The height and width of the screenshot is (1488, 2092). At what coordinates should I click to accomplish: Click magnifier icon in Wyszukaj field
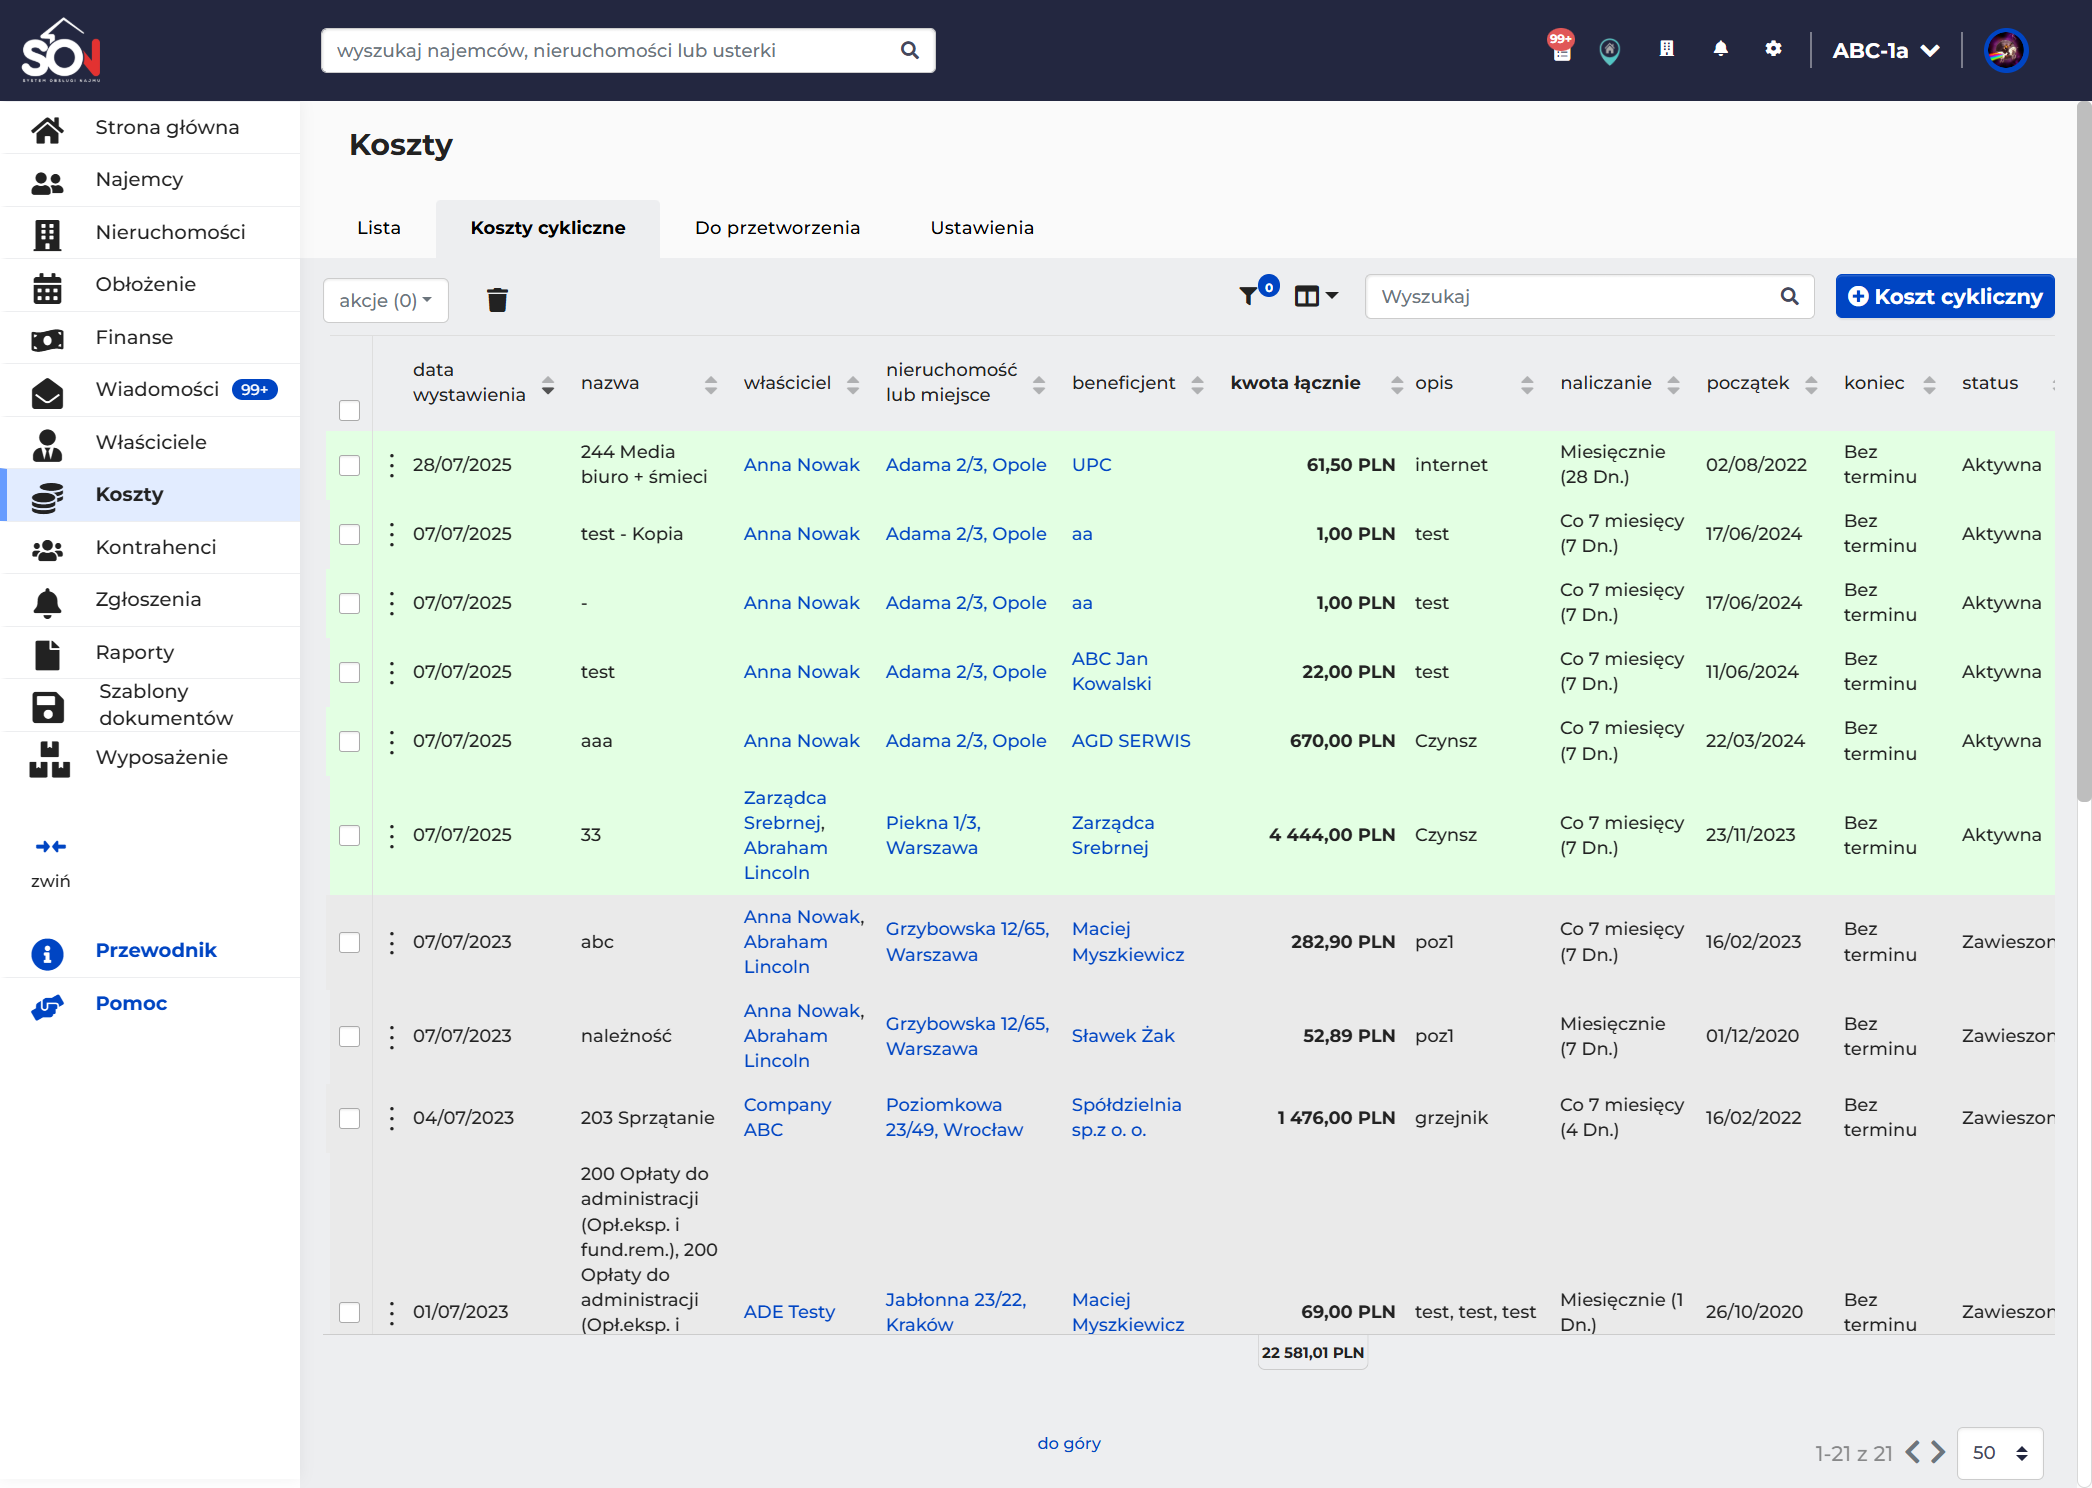[1790, 297]
